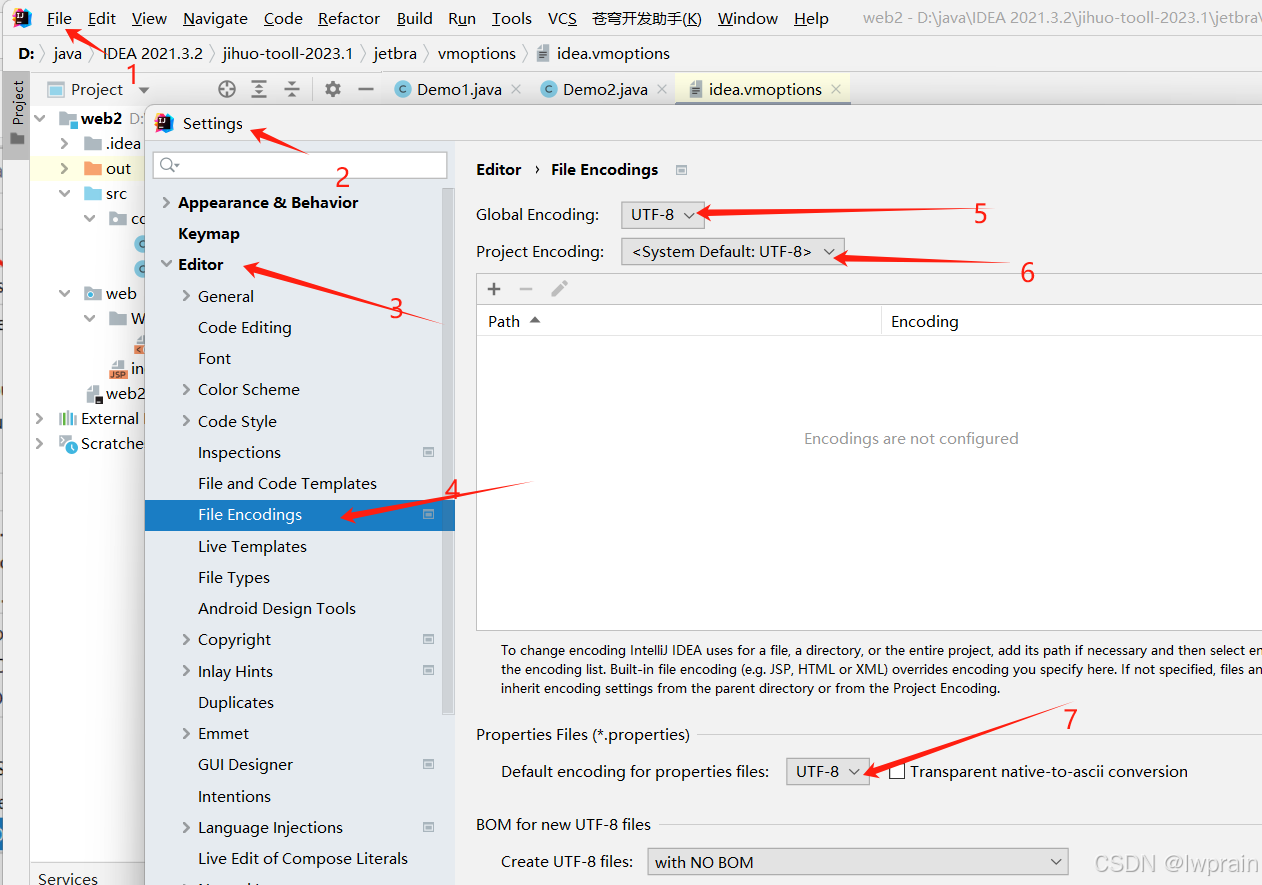Click the External Libraries icon

point(68,418)
